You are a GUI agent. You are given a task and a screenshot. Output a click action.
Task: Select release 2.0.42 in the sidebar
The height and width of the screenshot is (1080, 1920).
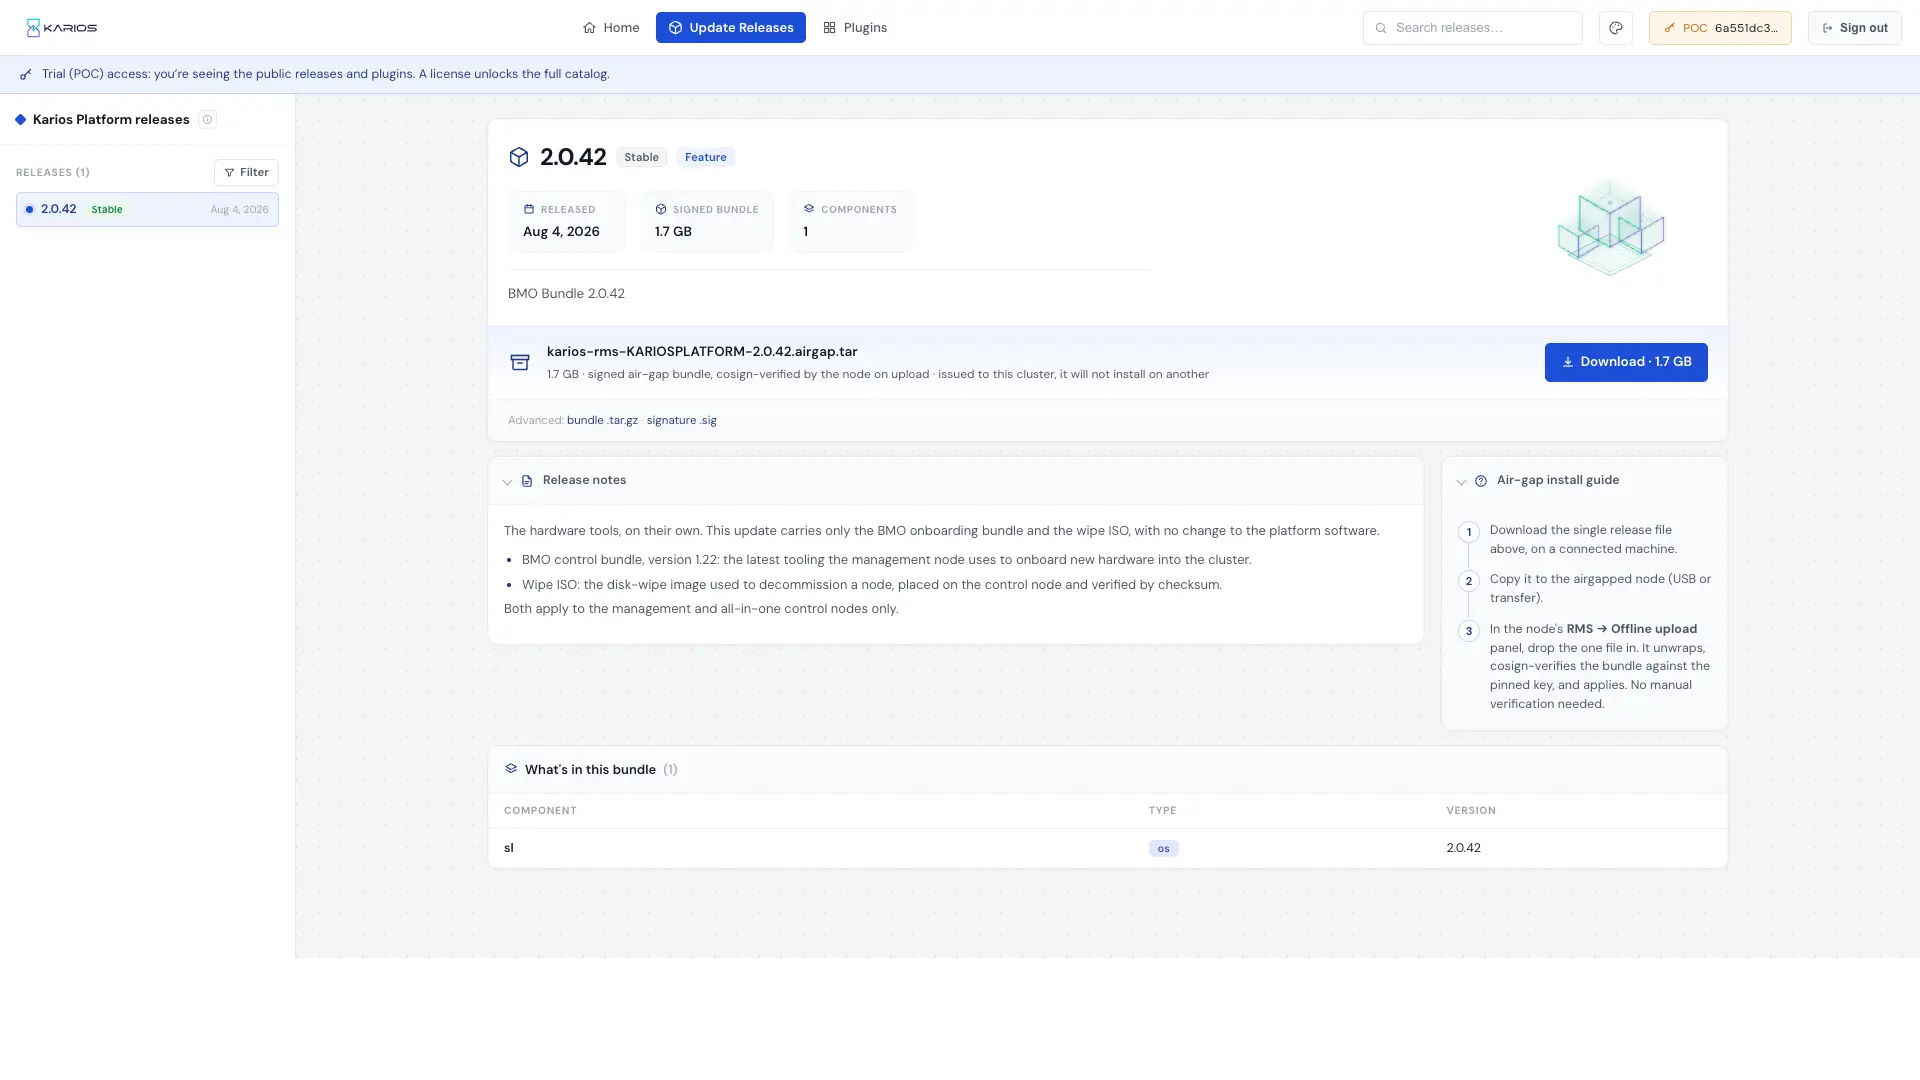click(x=147, y=210)
